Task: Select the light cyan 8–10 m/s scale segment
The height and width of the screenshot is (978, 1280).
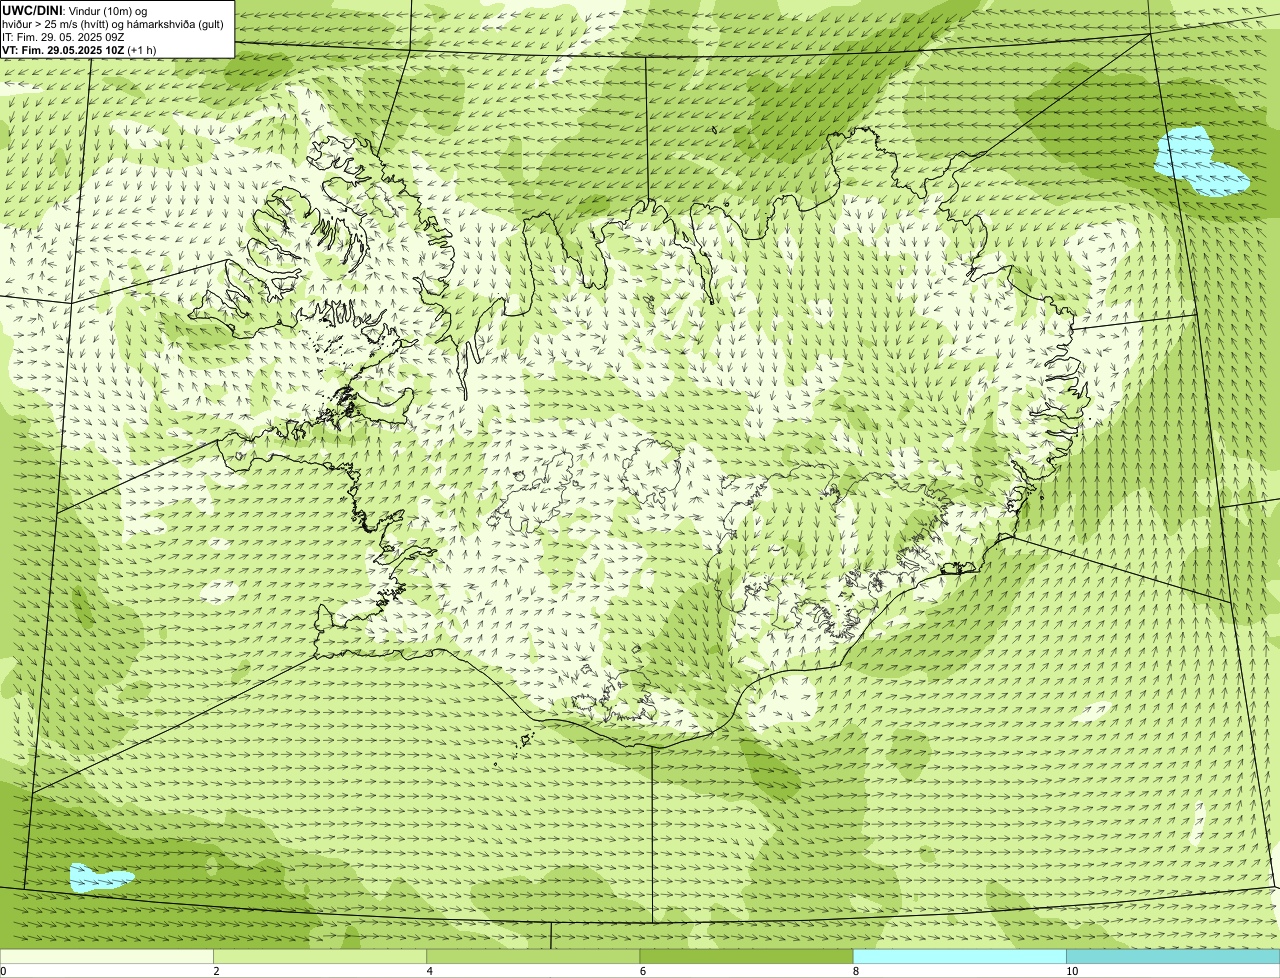Action: click(959, 957)
